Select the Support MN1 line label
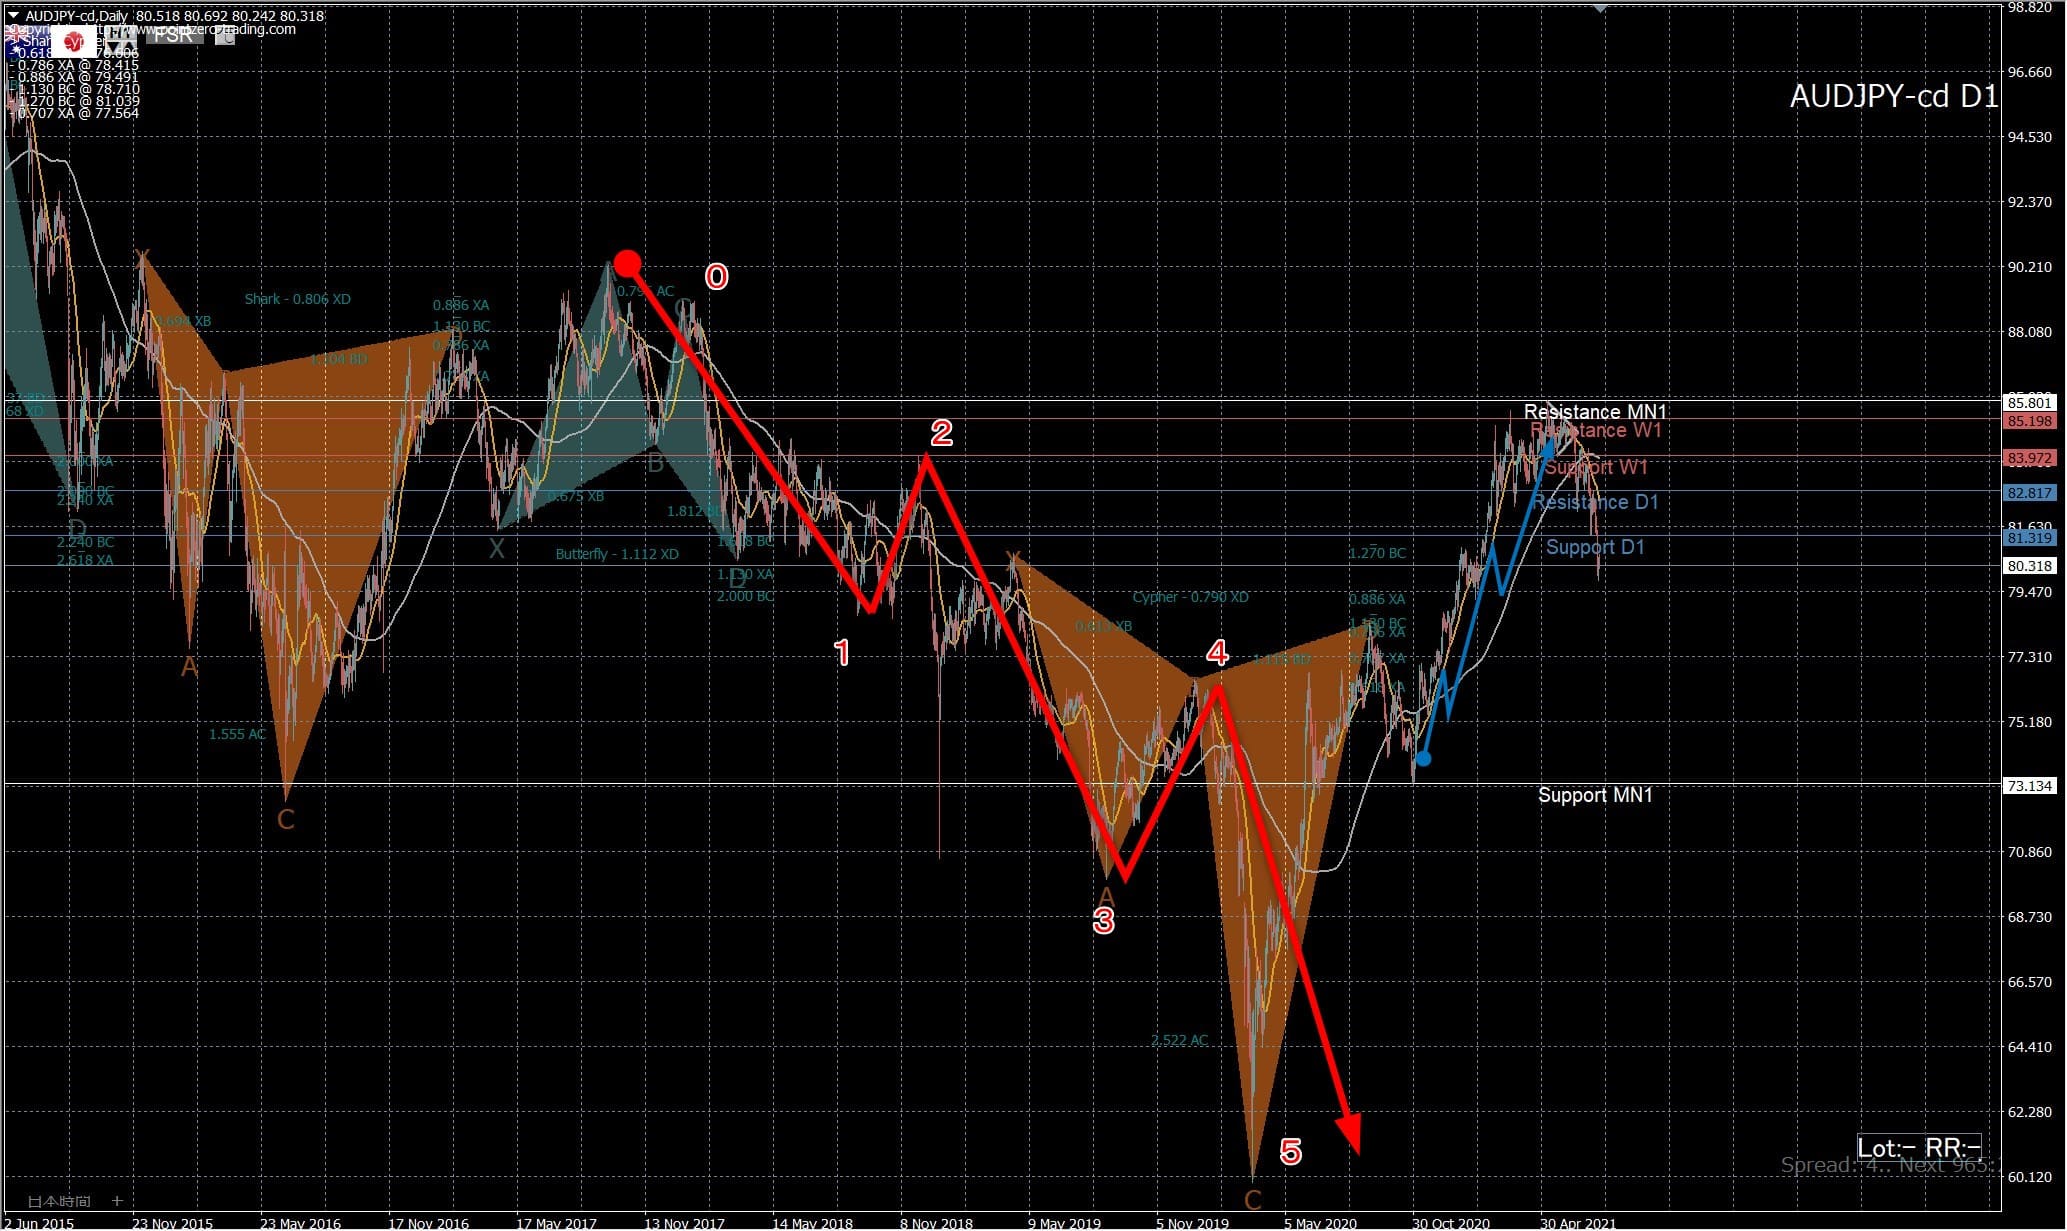 coord(1595,795)
